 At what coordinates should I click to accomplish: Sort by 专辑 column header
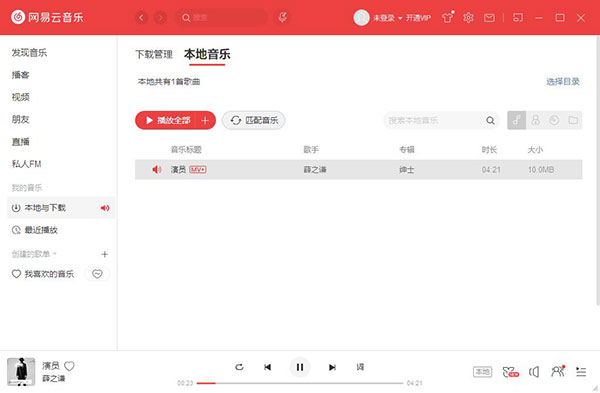click(x=407, y=150)
